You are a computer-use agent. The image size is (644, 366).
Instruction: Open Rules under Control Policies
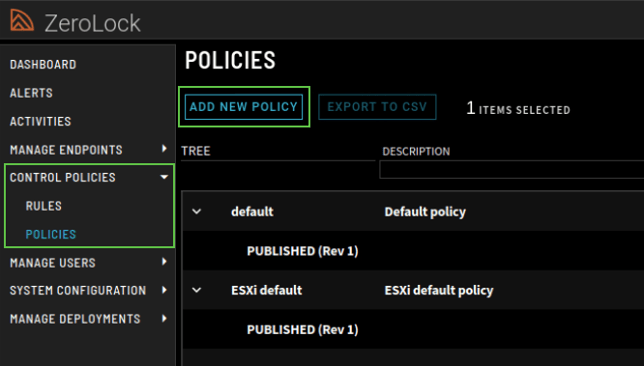44,206
